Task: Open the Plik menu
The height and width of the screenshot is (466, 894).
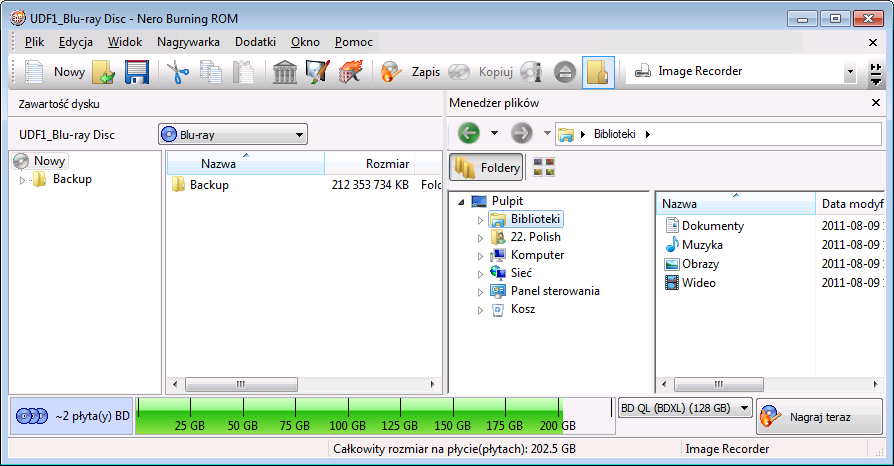Action: pyautogui.click(x=34, y=42)
